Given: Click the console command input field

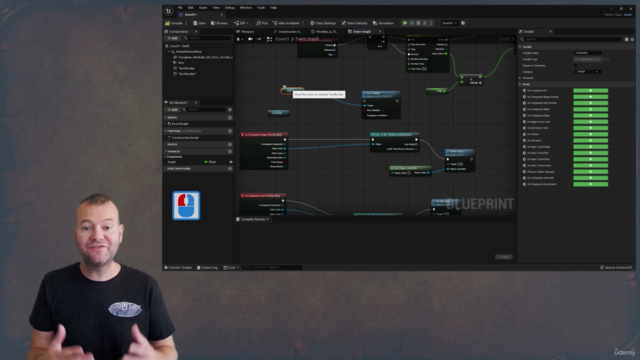Looking at the screenshot, I should (272, 268).
